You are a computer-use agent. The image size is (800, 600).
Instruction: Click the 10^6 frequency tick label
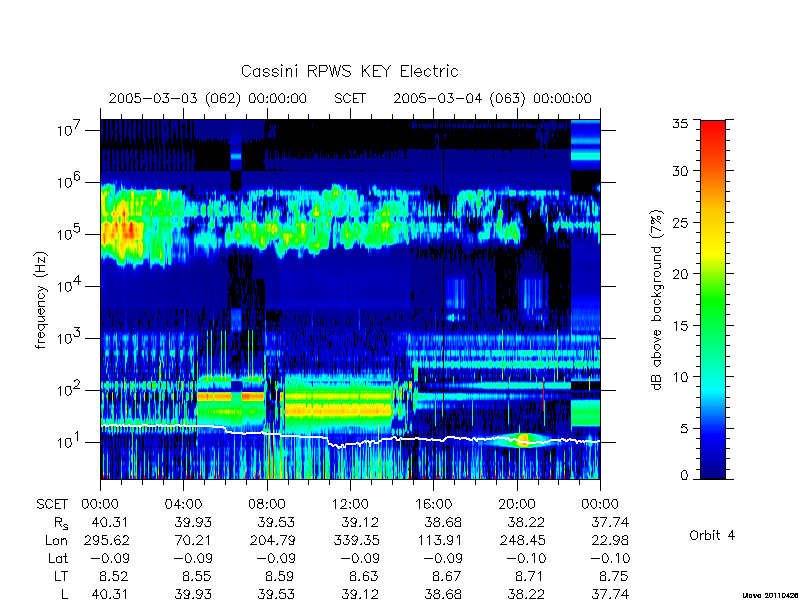(70, 182)
